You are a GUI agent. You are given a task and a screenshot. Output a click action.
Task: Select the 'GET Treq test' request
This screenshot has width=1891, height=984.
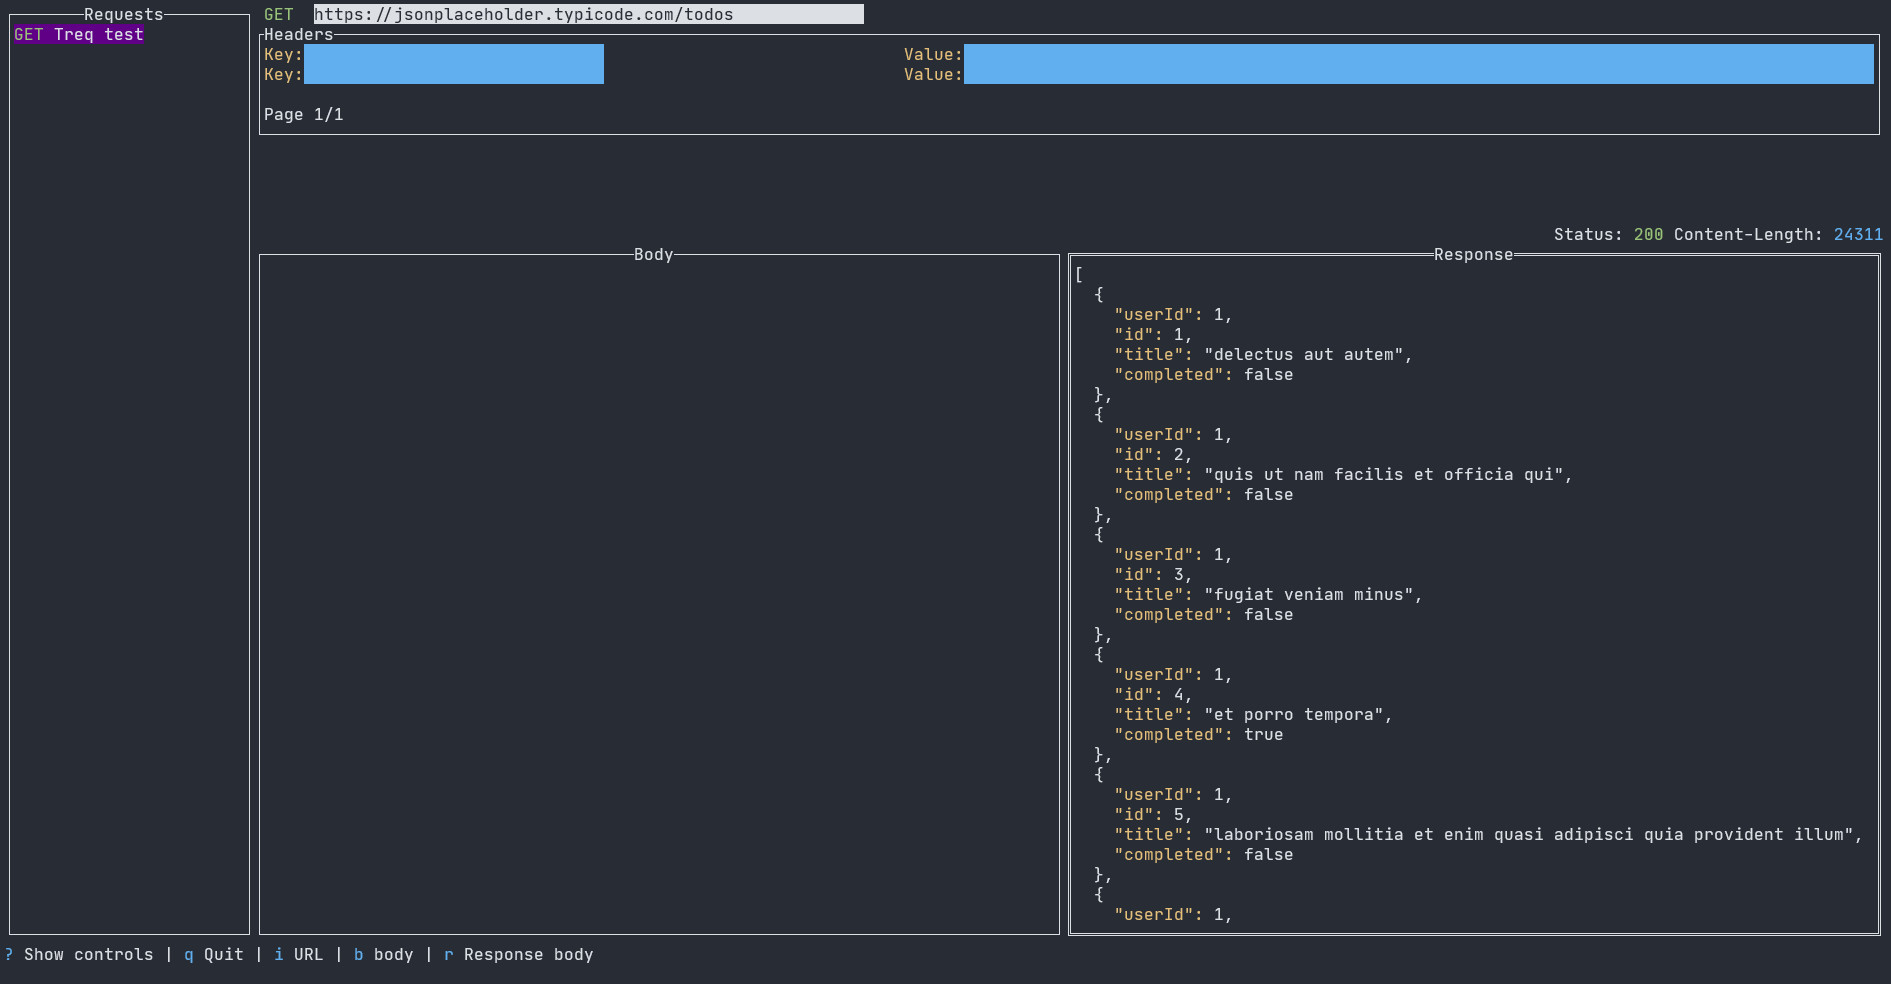[x=78, y=35]
